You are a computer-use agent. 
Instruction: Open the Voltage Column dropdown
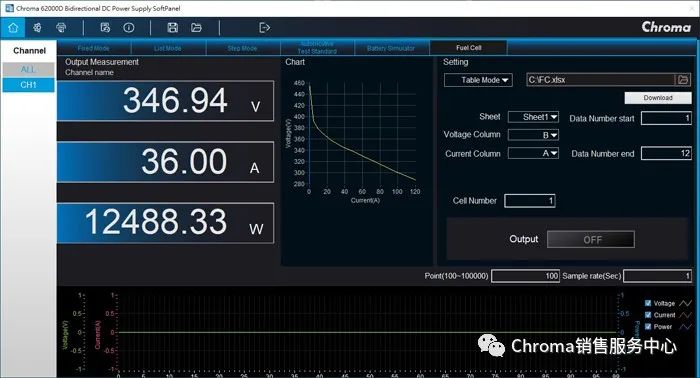click(533, 135)
